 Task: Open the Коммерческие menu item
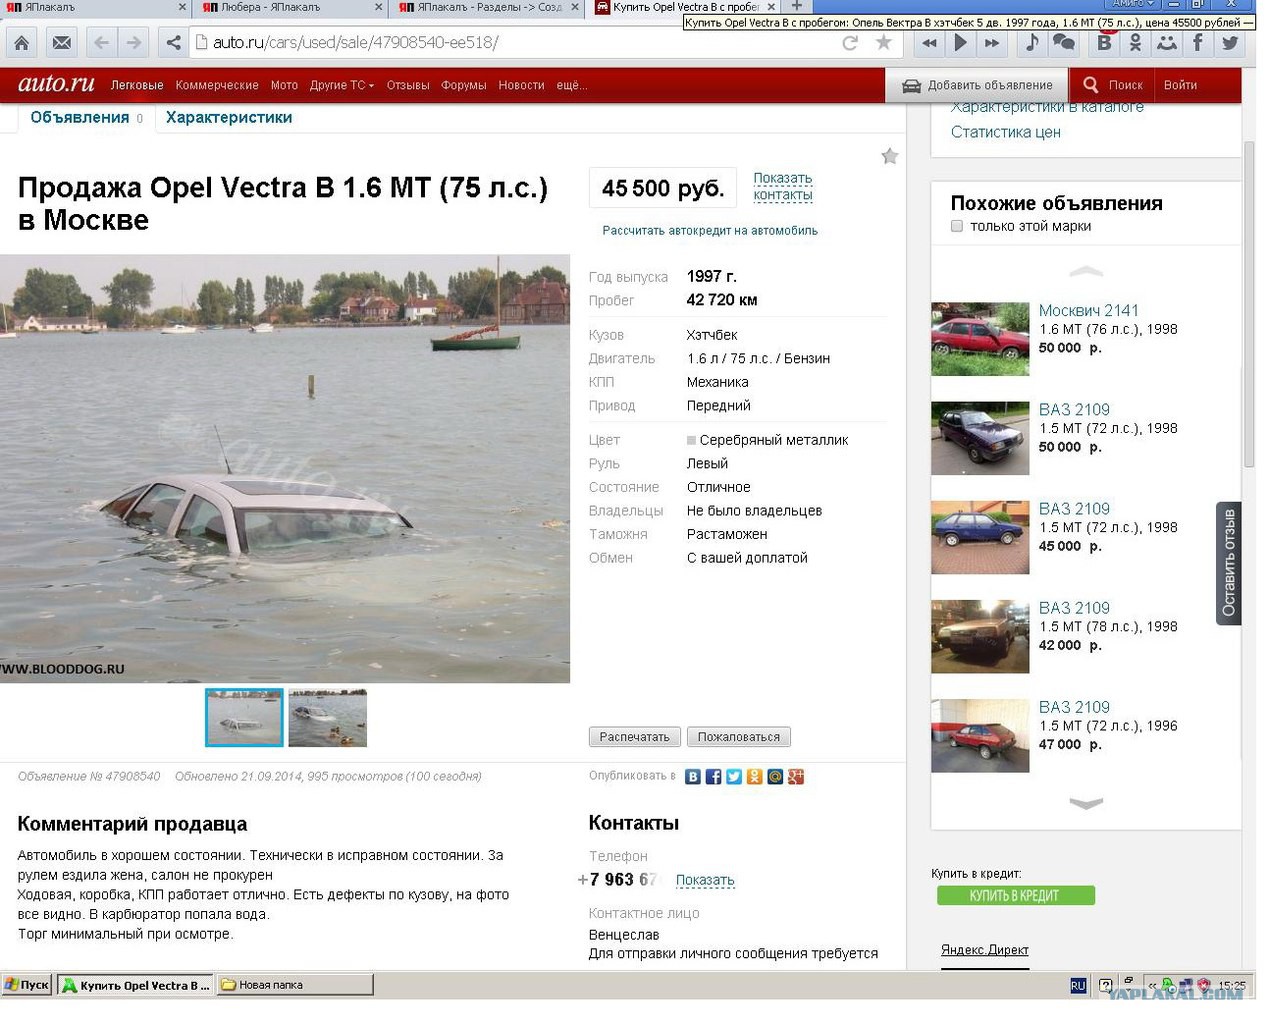(217, 86)
